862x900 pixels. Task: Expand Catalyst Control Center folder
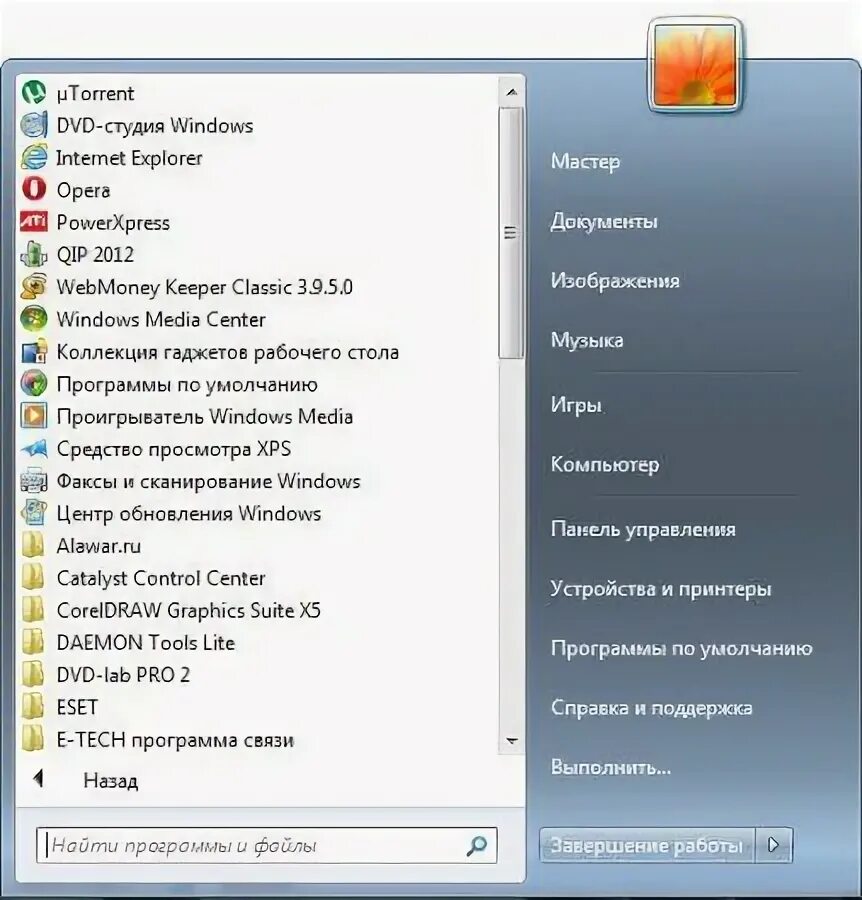[33, 577]
